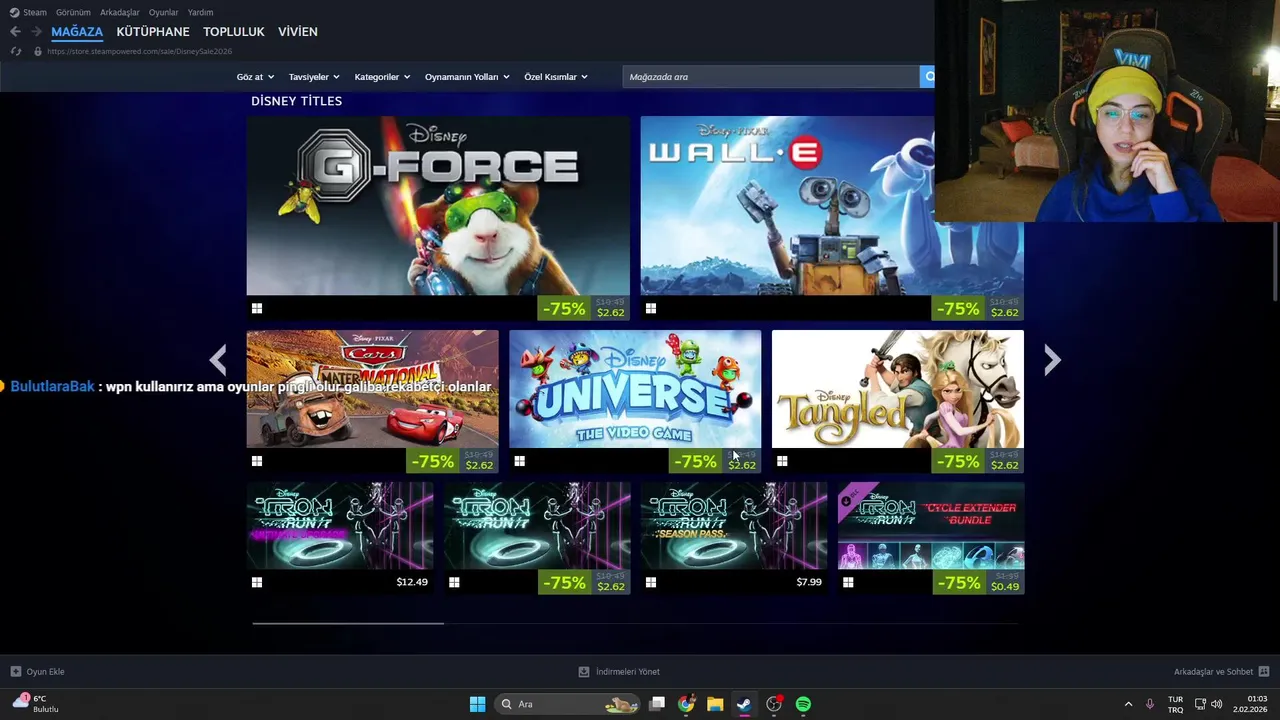1280x720 pixels.
Task: Switch to the TOPLULUK tab
Action: (x=234, y=32)
